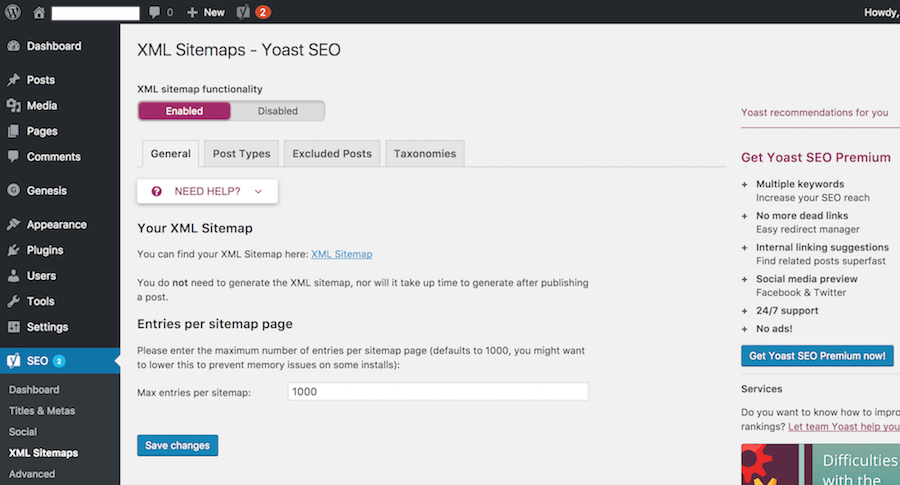Image resolution: width=900 pixels, height=485 pixels.
Task: Set XML sitemap functionality to Enabled
Action: point(184,111)
